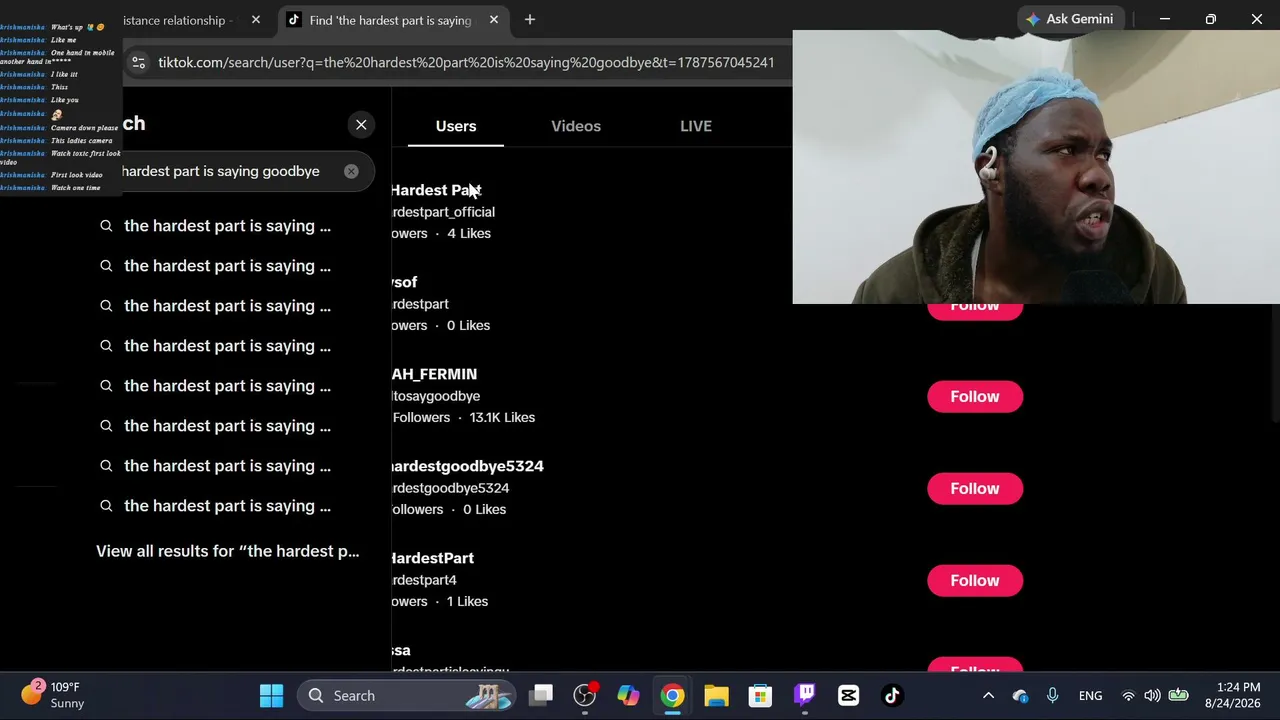This screenshot has height=720, width=1280.
Task: Open the hardestpart_official user profile
Action: (443, 212)
